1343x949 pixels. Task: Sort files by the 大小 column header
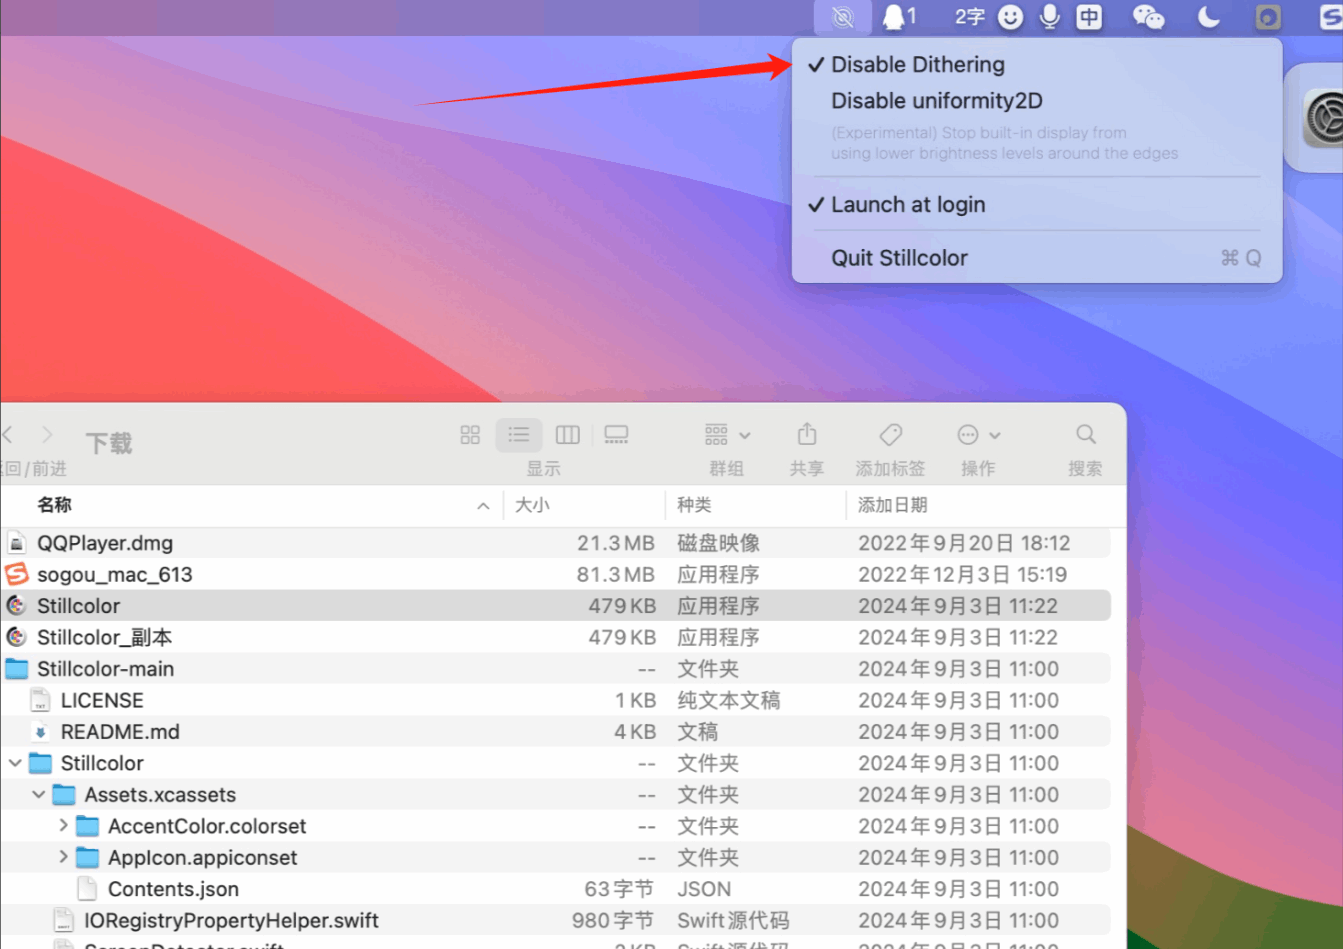click(532, 506)
